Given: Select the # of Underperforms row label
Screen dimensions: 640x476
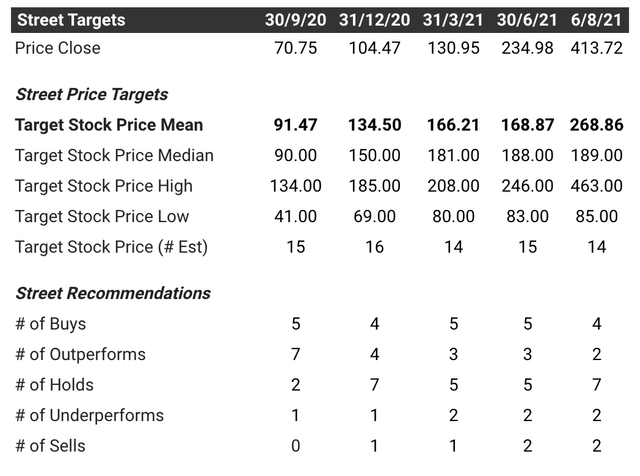Looking at the screenshot, I should pos(89,416).
